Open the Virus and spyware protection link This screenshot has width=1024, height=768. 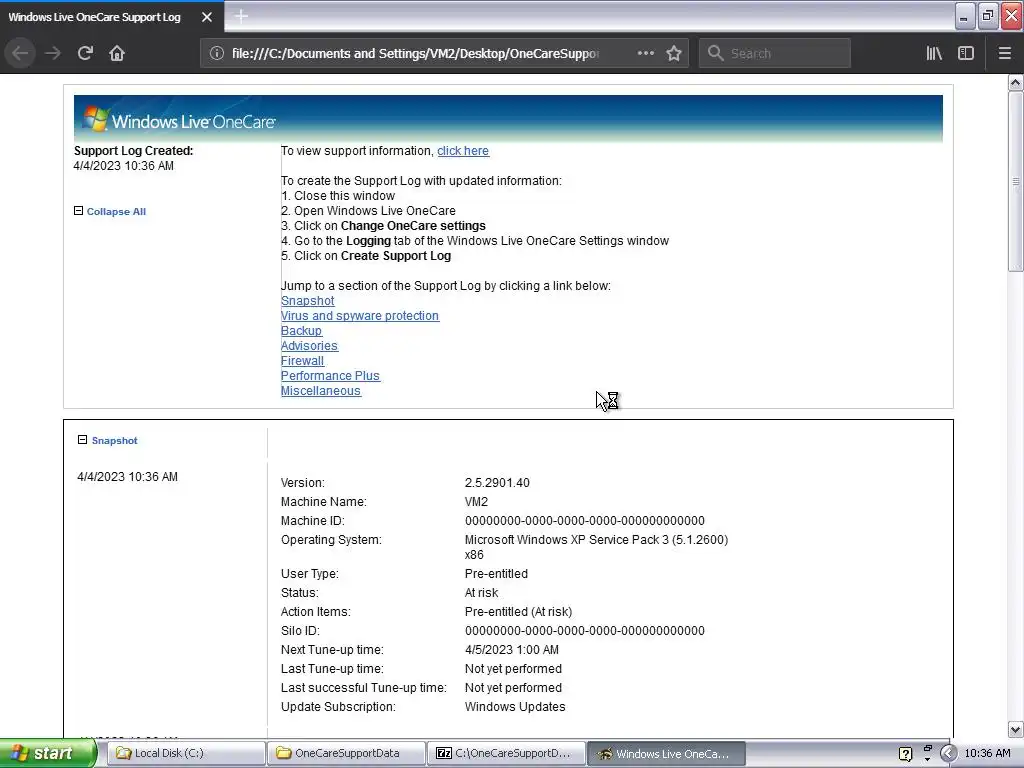click(360, 316)
